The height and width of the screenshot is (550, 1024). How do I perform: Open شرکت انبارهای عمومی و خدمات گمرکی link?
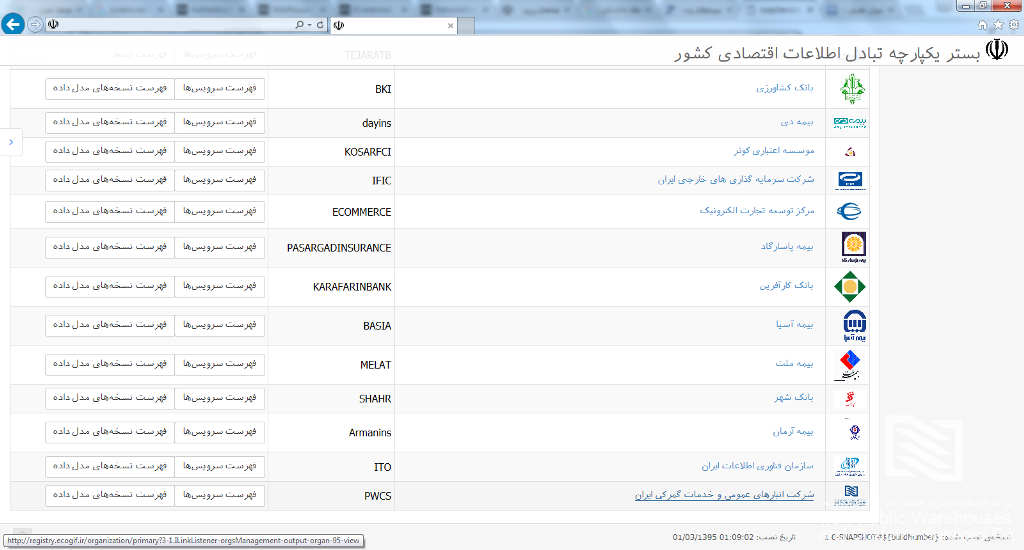point(724,494)
